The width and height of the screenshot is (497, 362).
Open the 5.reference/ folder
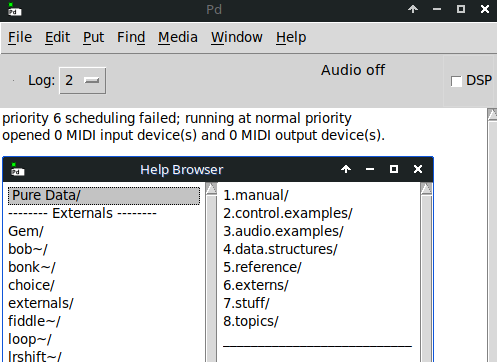tap(262, 267)
